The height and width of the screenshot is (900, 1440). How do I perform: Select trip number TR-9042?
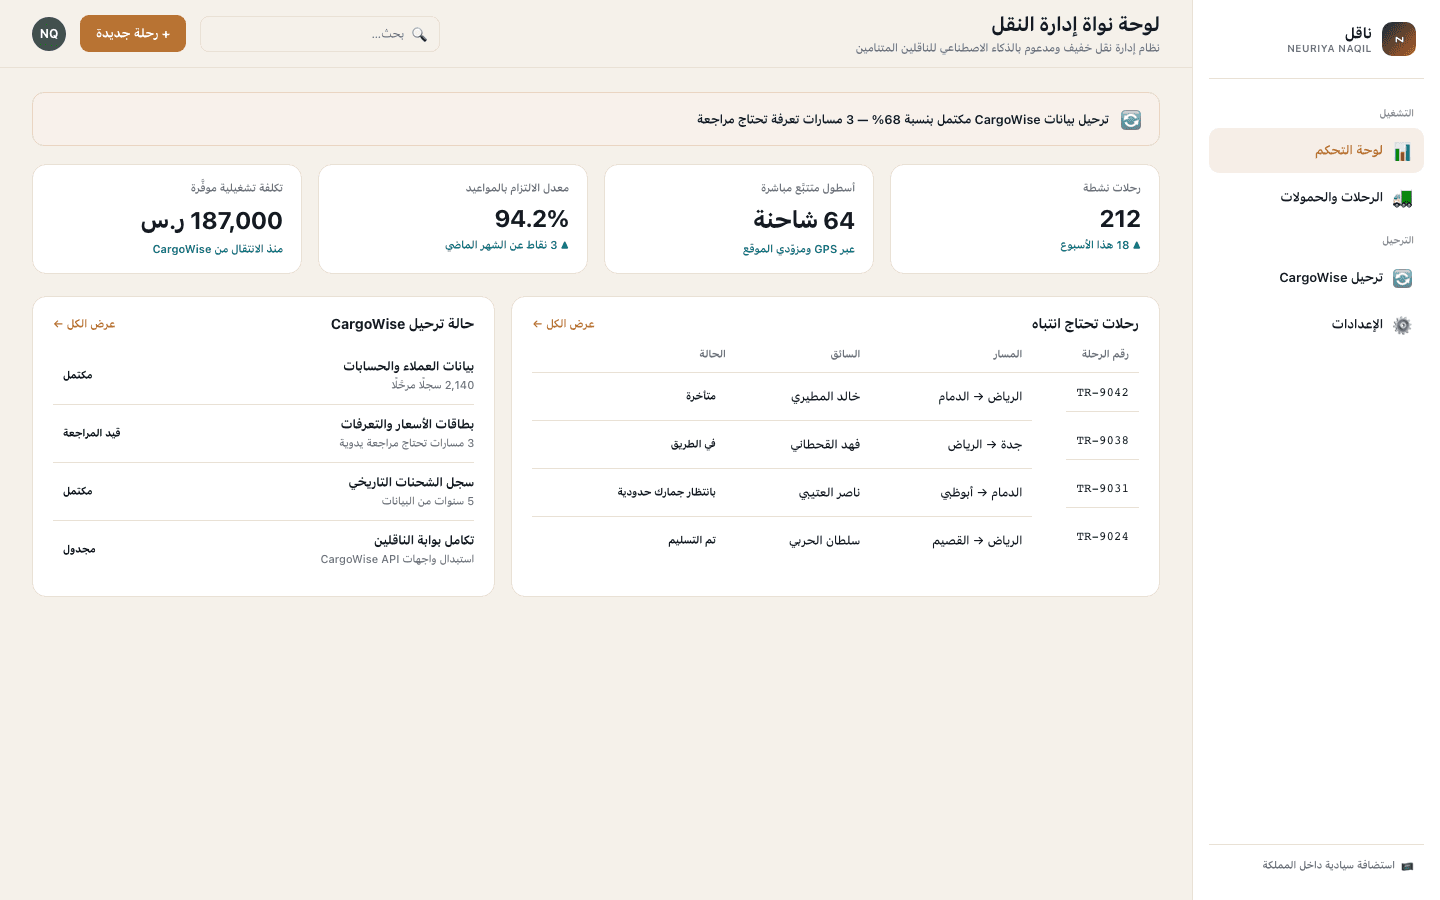(1102, 393)
